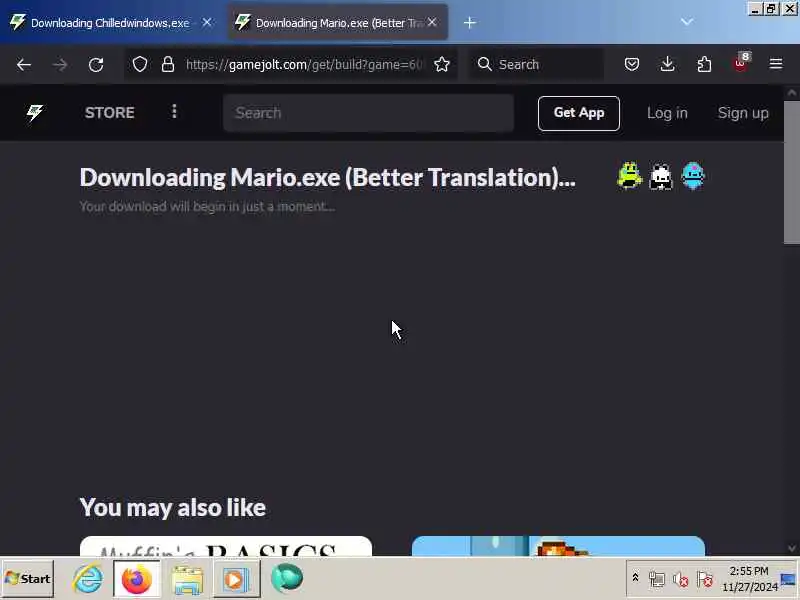800x600 pixels.
Task: Click the Downloading Mario.exe heading
Action: click(328, 178)
